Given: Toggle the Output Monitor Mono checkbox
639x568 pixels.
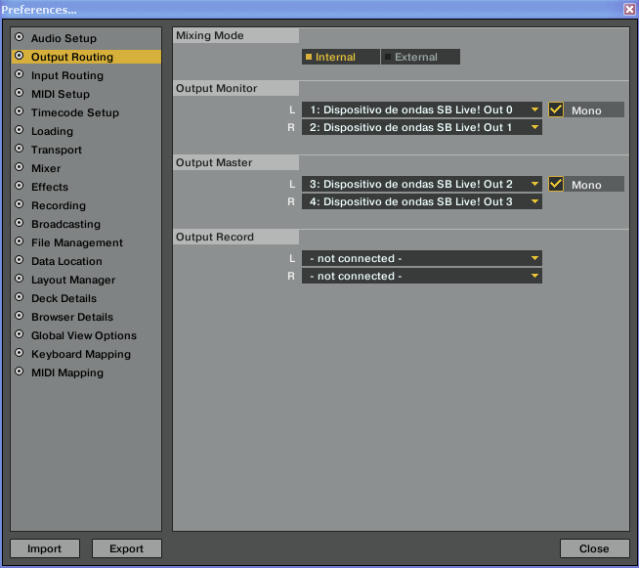Looking at the screenshot, I should 556,110.
